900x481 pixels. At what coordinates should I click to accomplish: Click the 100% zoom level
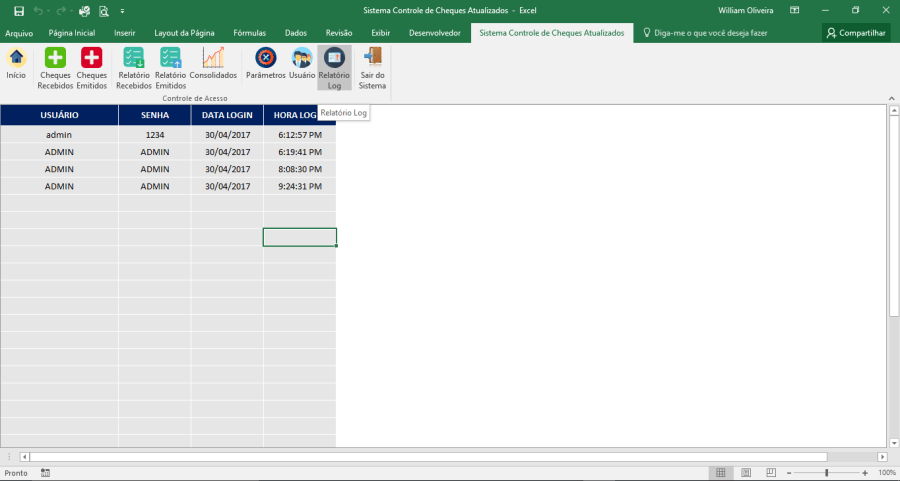tap(887, 473)
